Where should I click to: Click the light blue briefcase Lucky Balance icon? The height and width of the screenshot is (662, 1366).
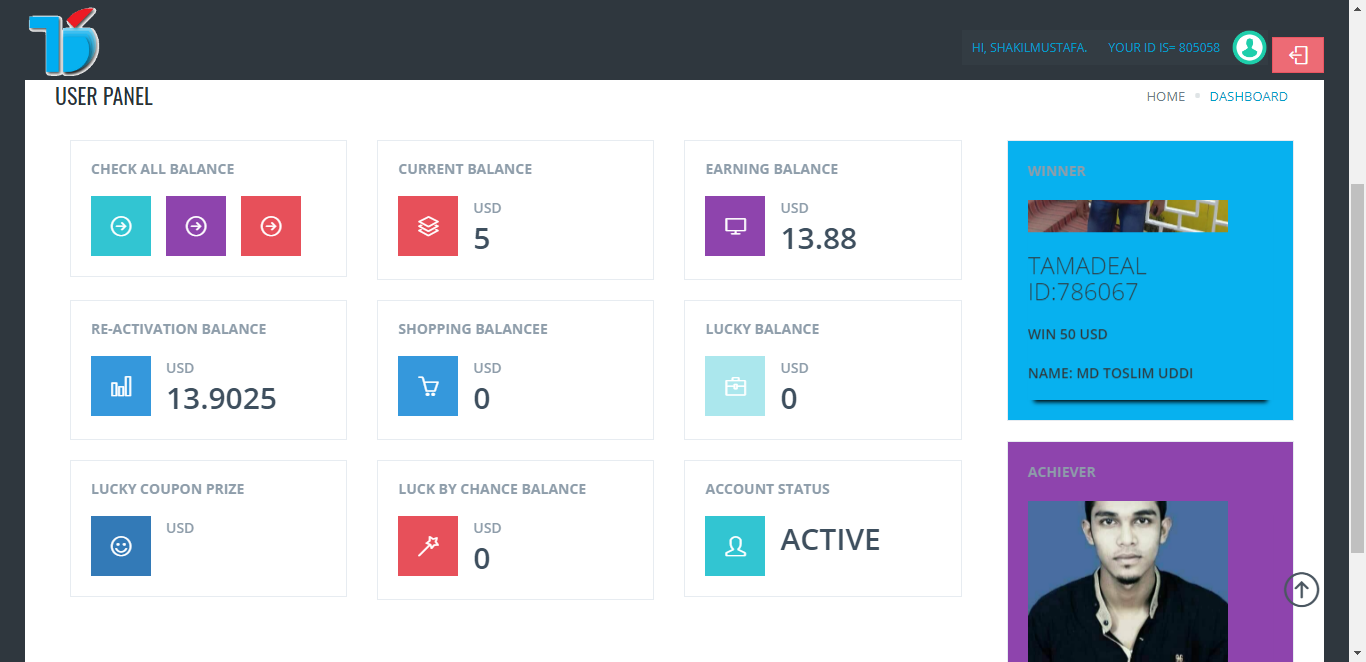coord(735,386)
